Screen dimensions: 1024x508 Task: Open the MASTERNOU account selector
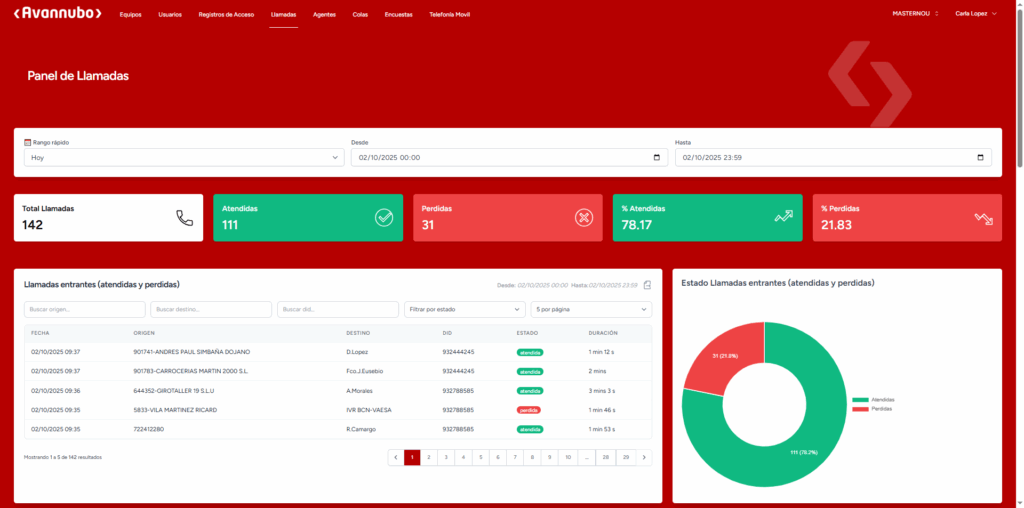coord(915,14)
